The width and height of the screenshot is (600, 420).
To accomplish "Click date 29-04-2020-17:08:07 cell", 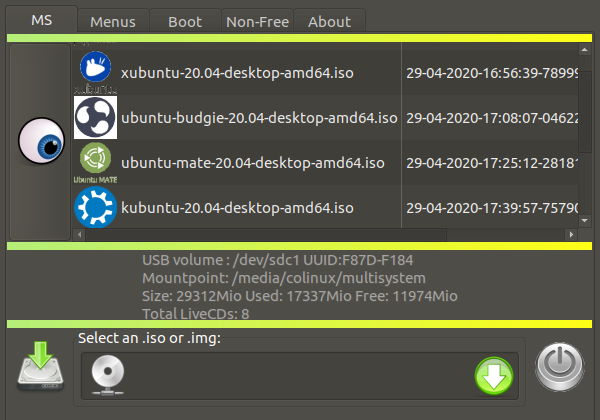I will coord(492,118).
